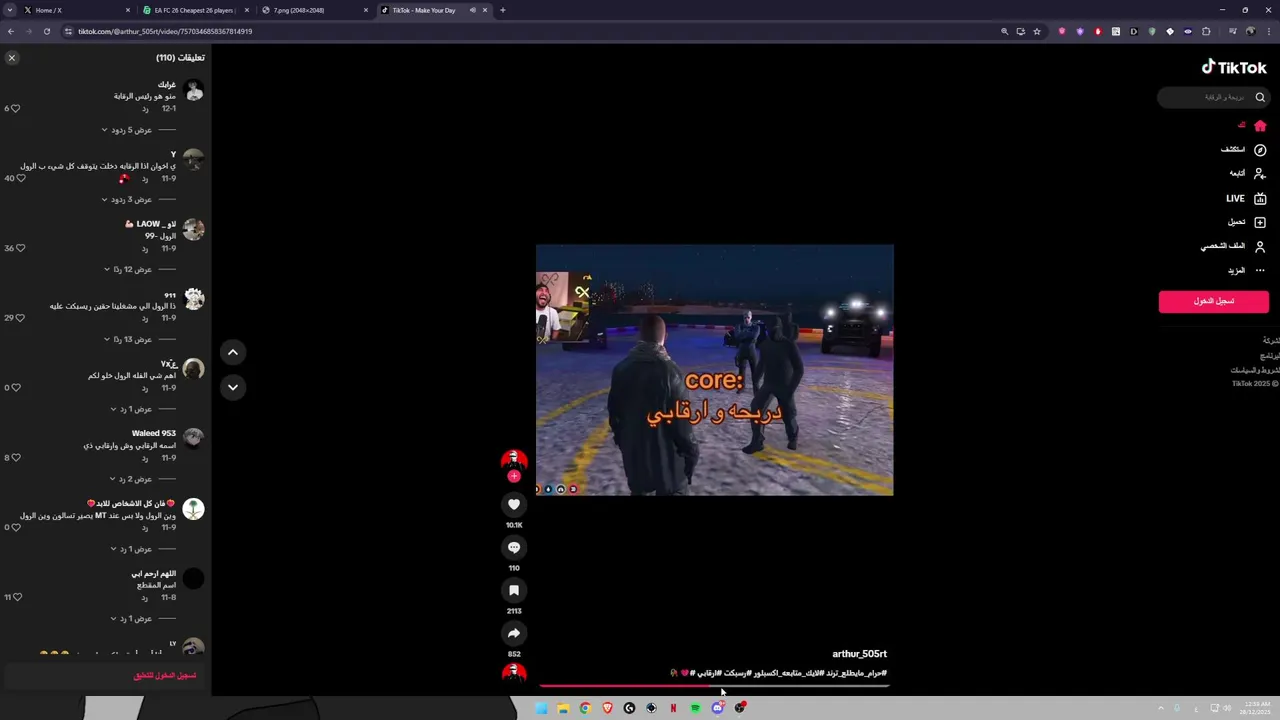Open the More (المزيد) menu
Image resolution: width=1280 pixels, height=720 pixels.
1247,270
